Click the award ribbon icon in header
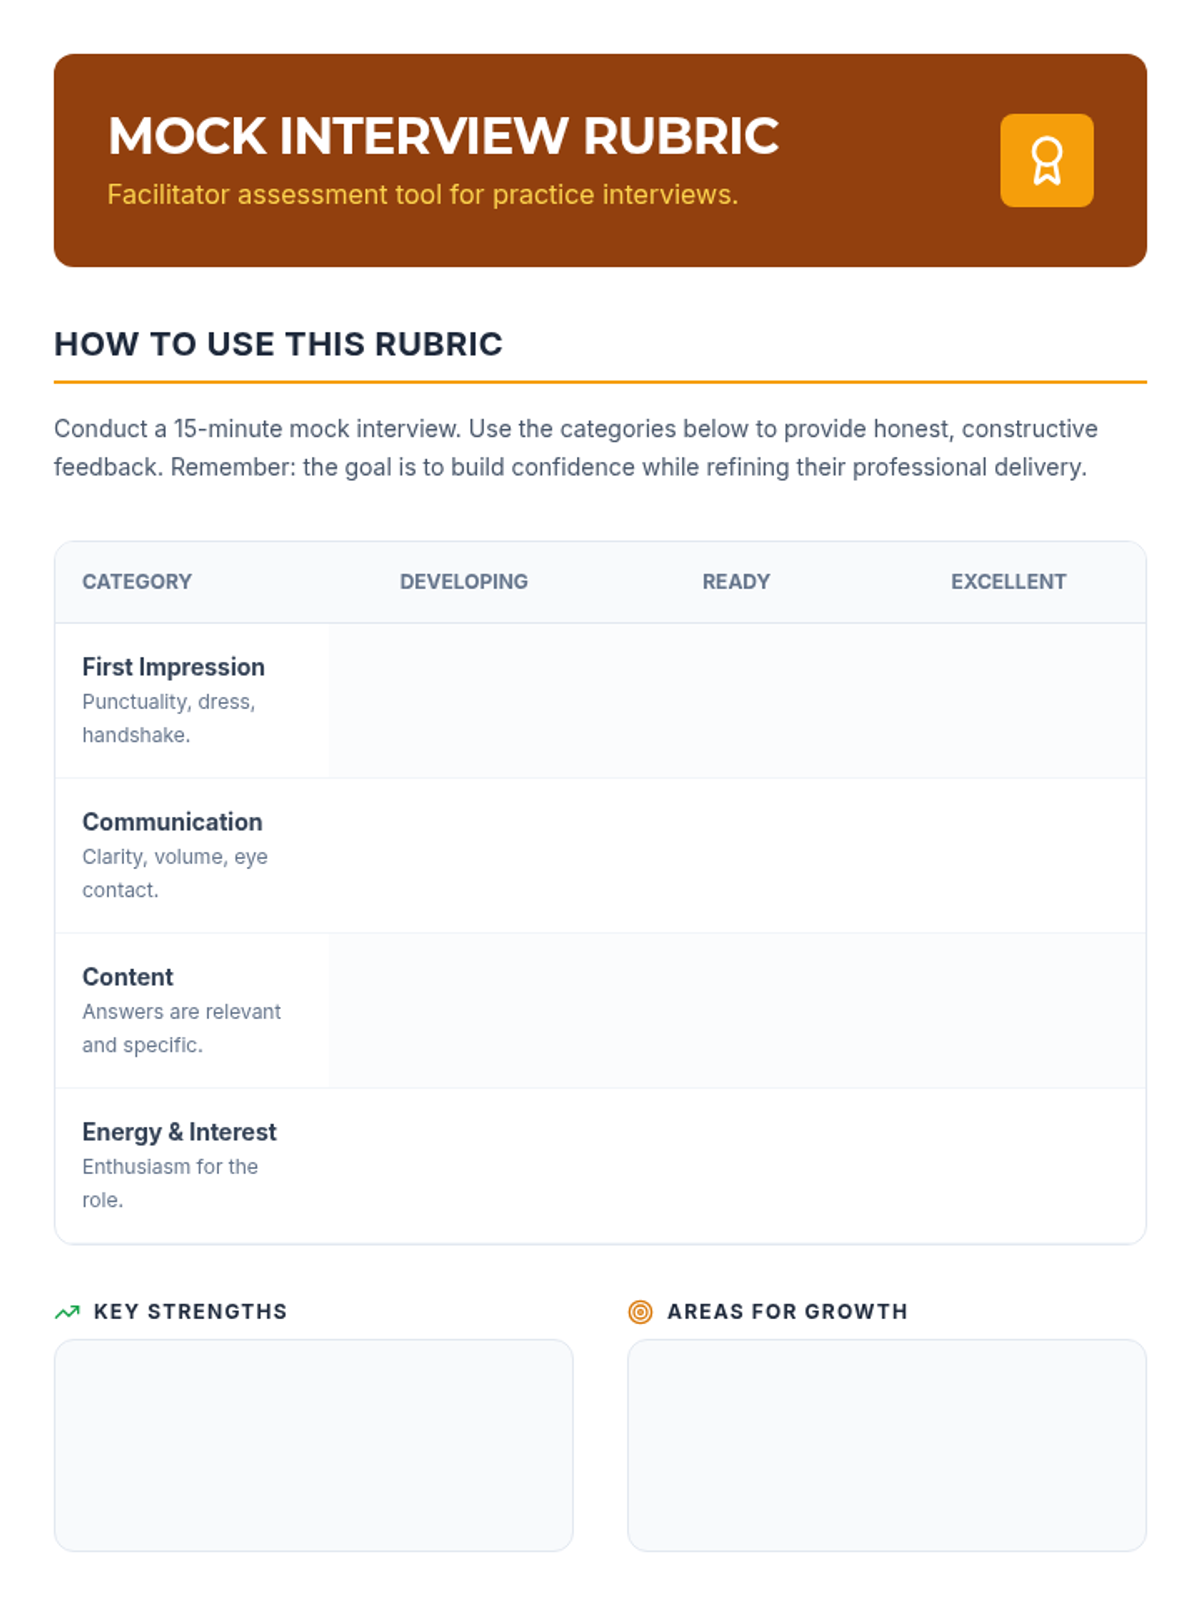 click(x=1046, y=161)
